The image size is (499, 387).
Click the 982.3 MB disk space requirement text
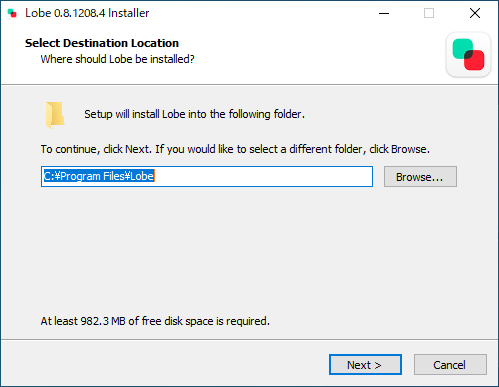(x=155, y=321)
